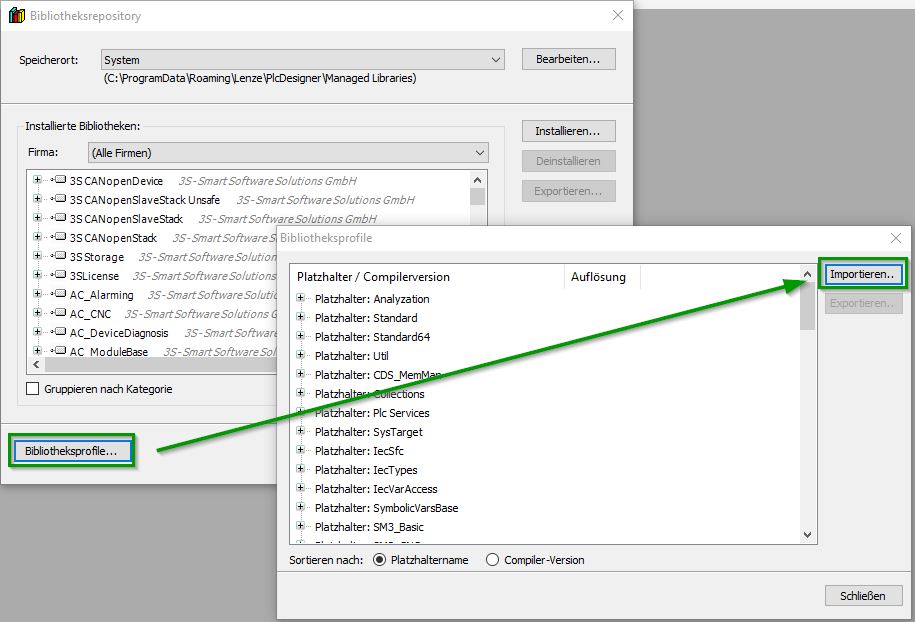Expand Platzhalter: Analyzation tree node
This screenshot has height=622, width=915.
(301, 299)
